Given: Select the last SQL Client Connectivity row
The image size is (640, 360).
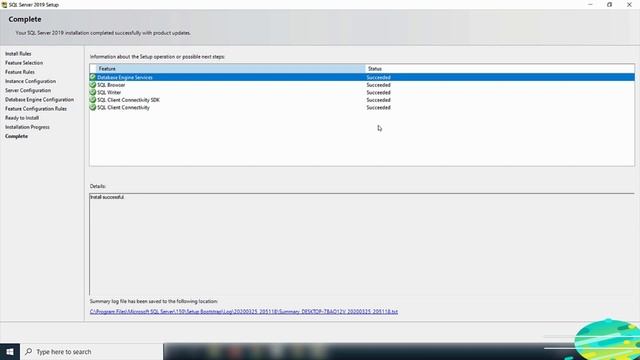Looking at the screenshot, I should (362, 107).
